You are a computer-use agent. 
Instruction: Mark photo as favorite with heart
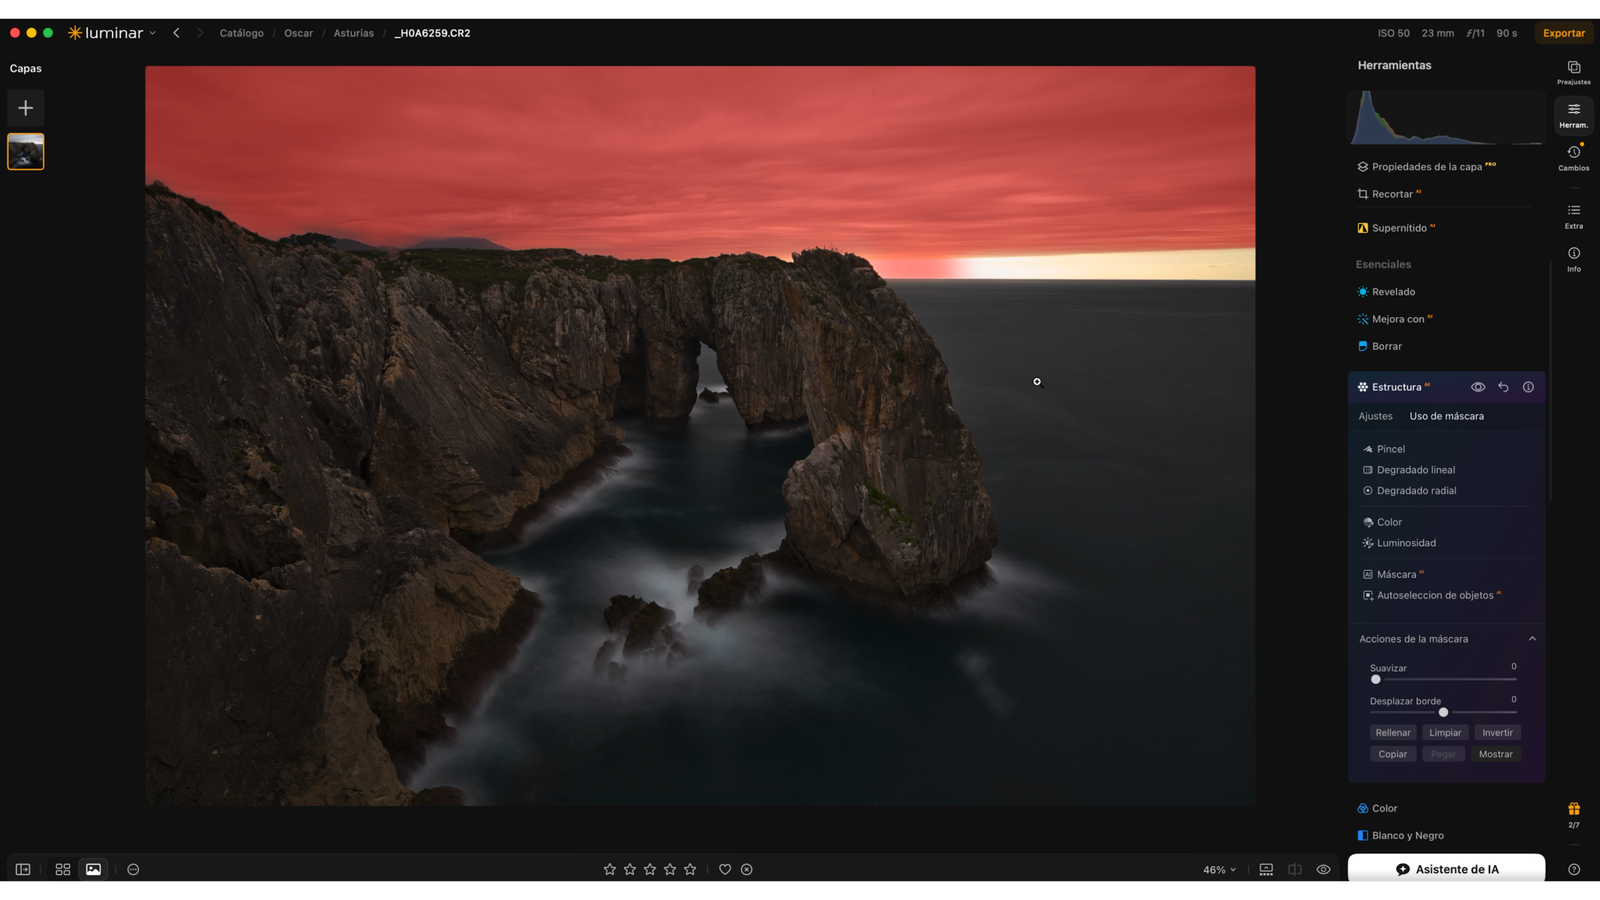(x=725, y=869)
